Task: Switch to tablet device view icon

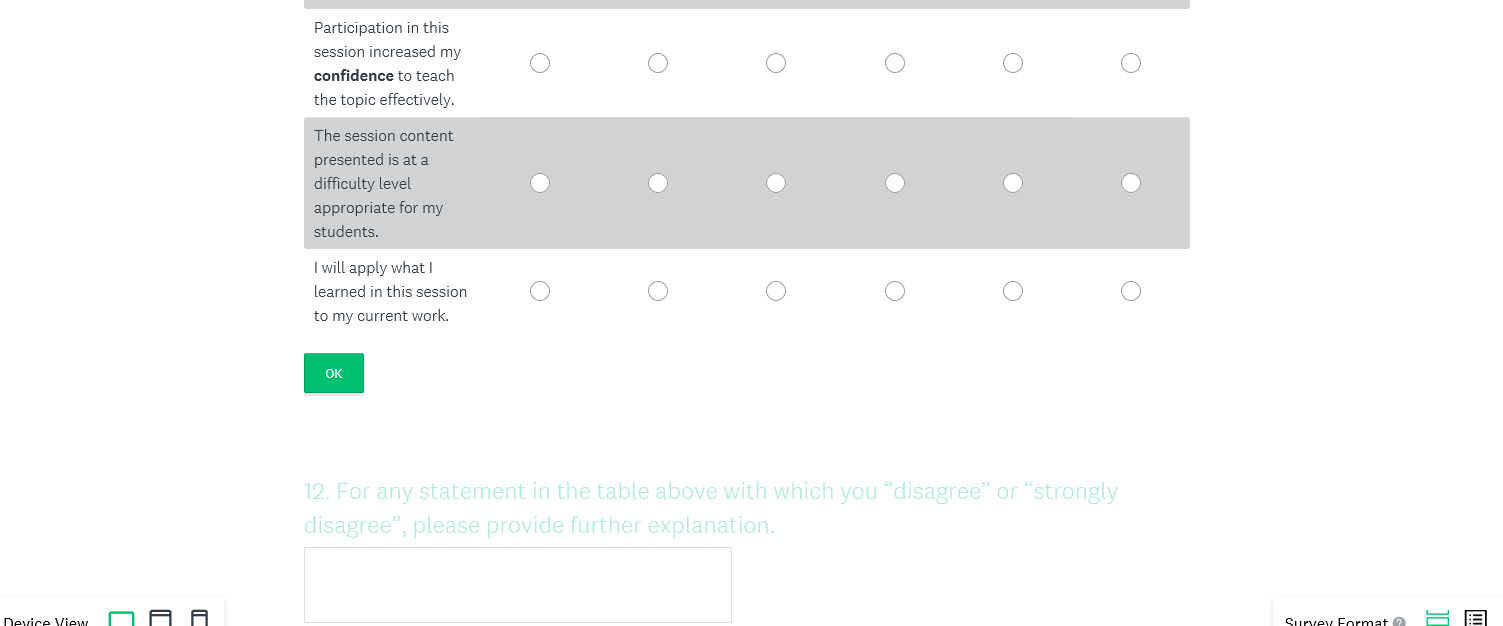Action: (x=160, y=620)
